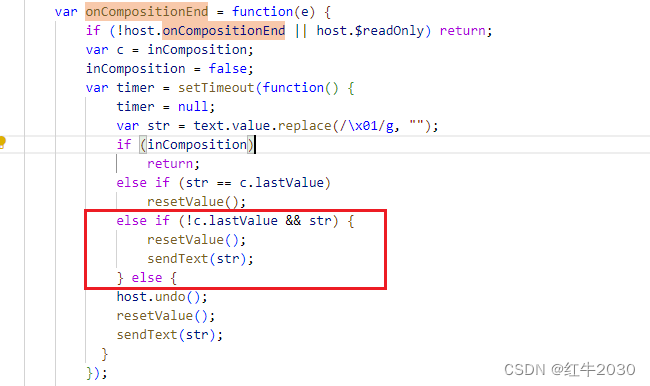This screenshot has height=386, width=650.
Task: Click host.onCompositionEnd in the if condition
Action: (x=205, y=31)
